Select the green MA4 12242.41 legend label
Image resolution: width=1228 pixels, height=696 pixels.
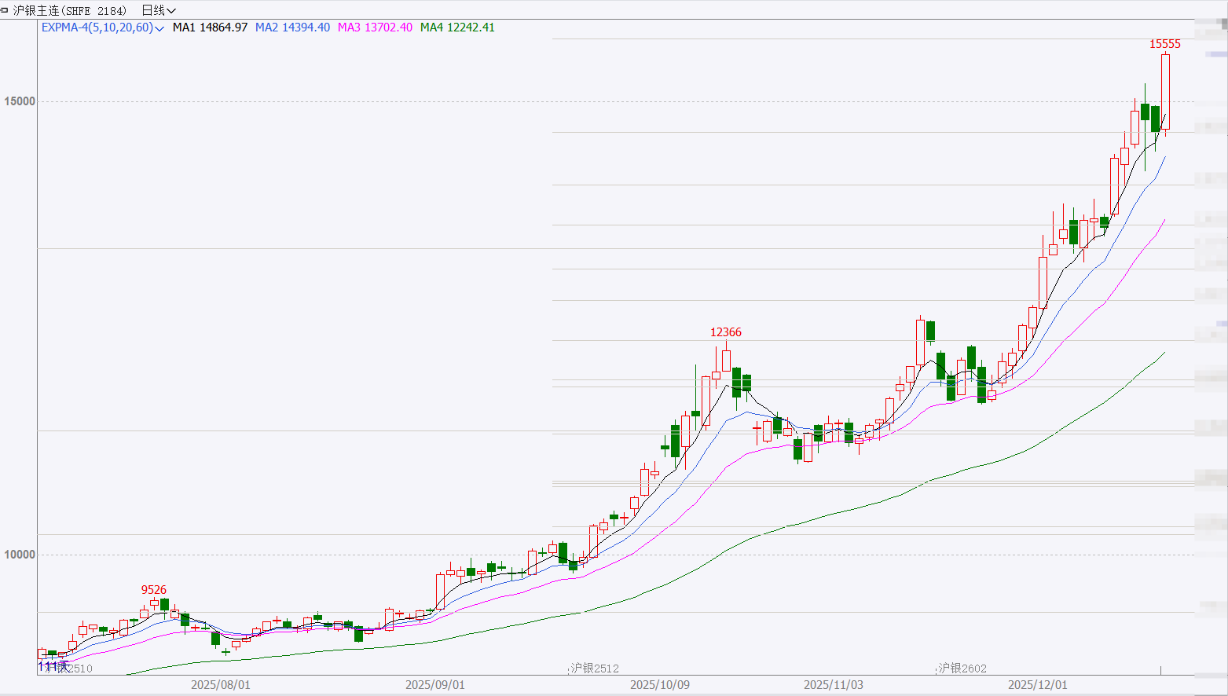[457, 27]
